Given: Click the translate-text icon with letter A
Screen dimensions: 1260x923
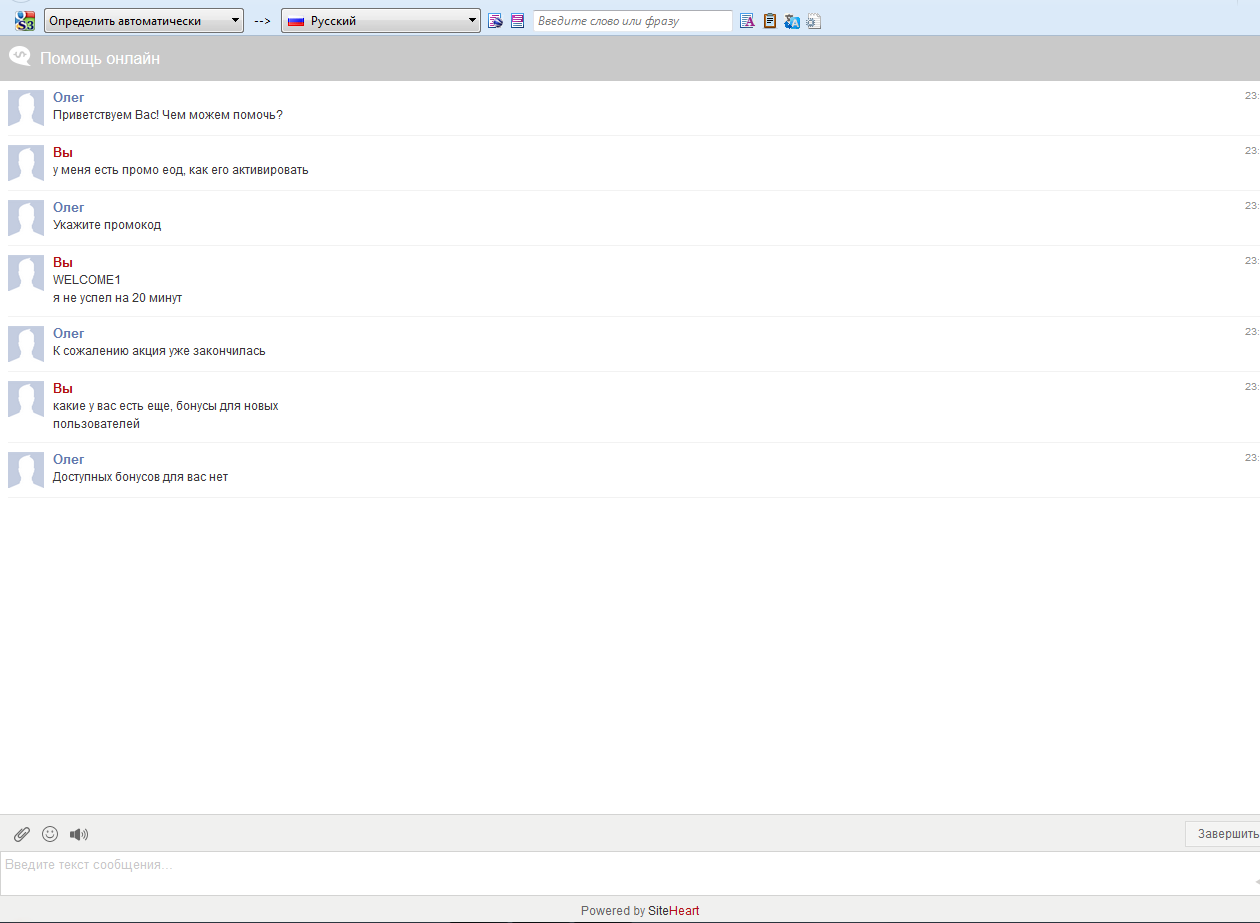Looking at the screenshot, I should pos(747,21).
